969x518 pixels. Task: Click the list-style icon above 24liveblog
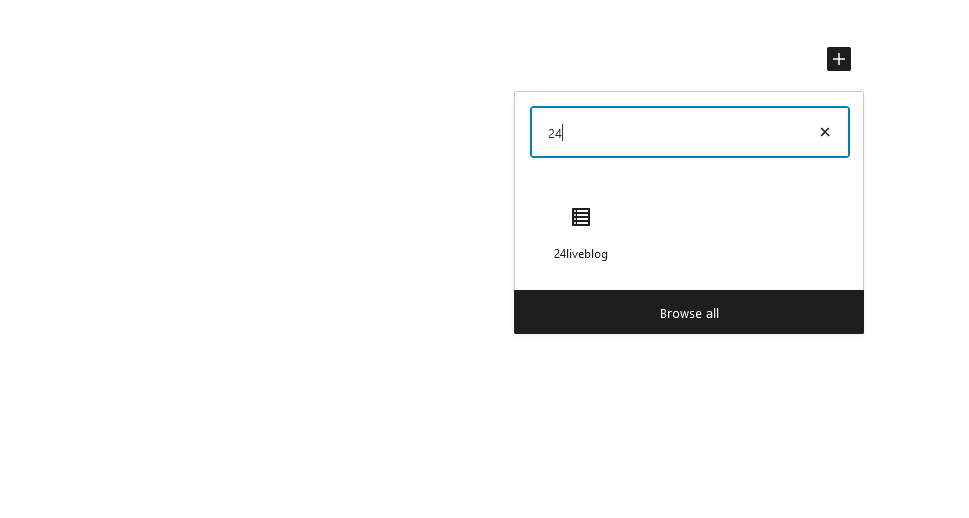[580, 217]
